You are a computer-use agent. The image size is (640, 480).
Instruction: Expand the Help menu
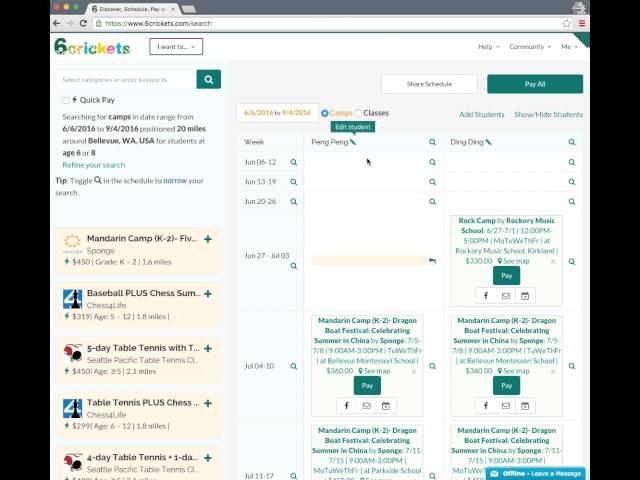tap(489, 47)
